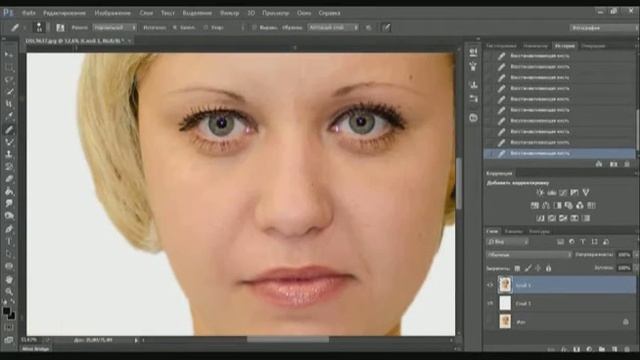Open the healing brush Mode dropdown
This screenshot has width=640, height=360.
click(x=114, y=27)
